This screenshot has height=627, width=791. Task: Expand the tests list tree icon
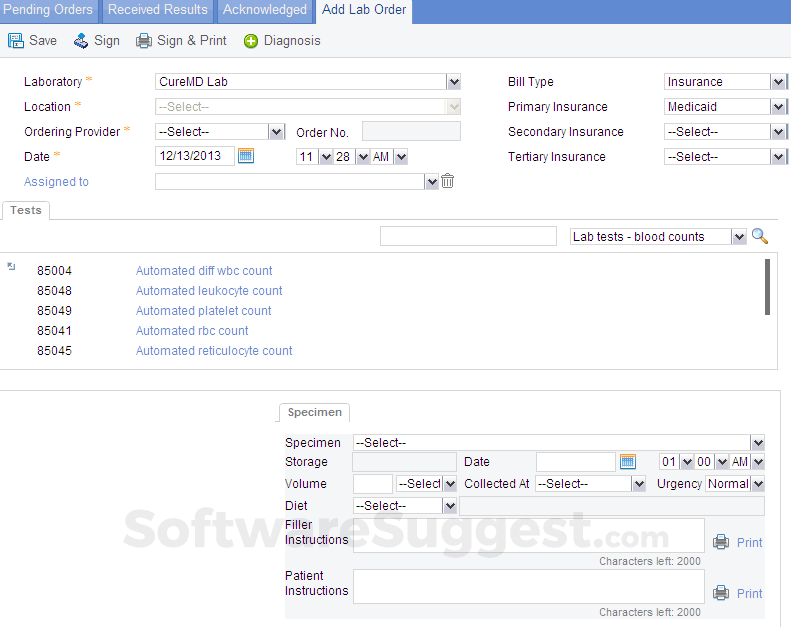point(11,266)
